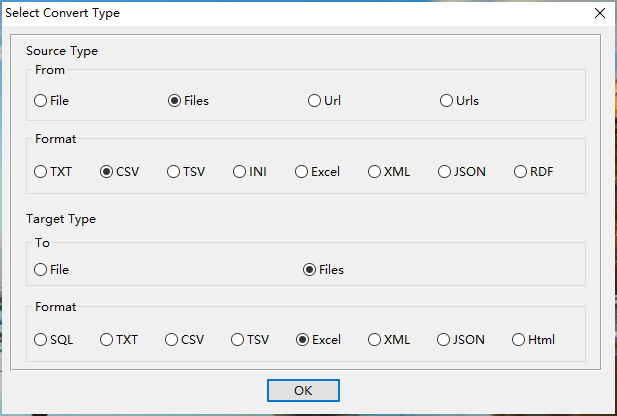Select TXT target format
Screen dimensions: 617x416
(x=106, y=339)
